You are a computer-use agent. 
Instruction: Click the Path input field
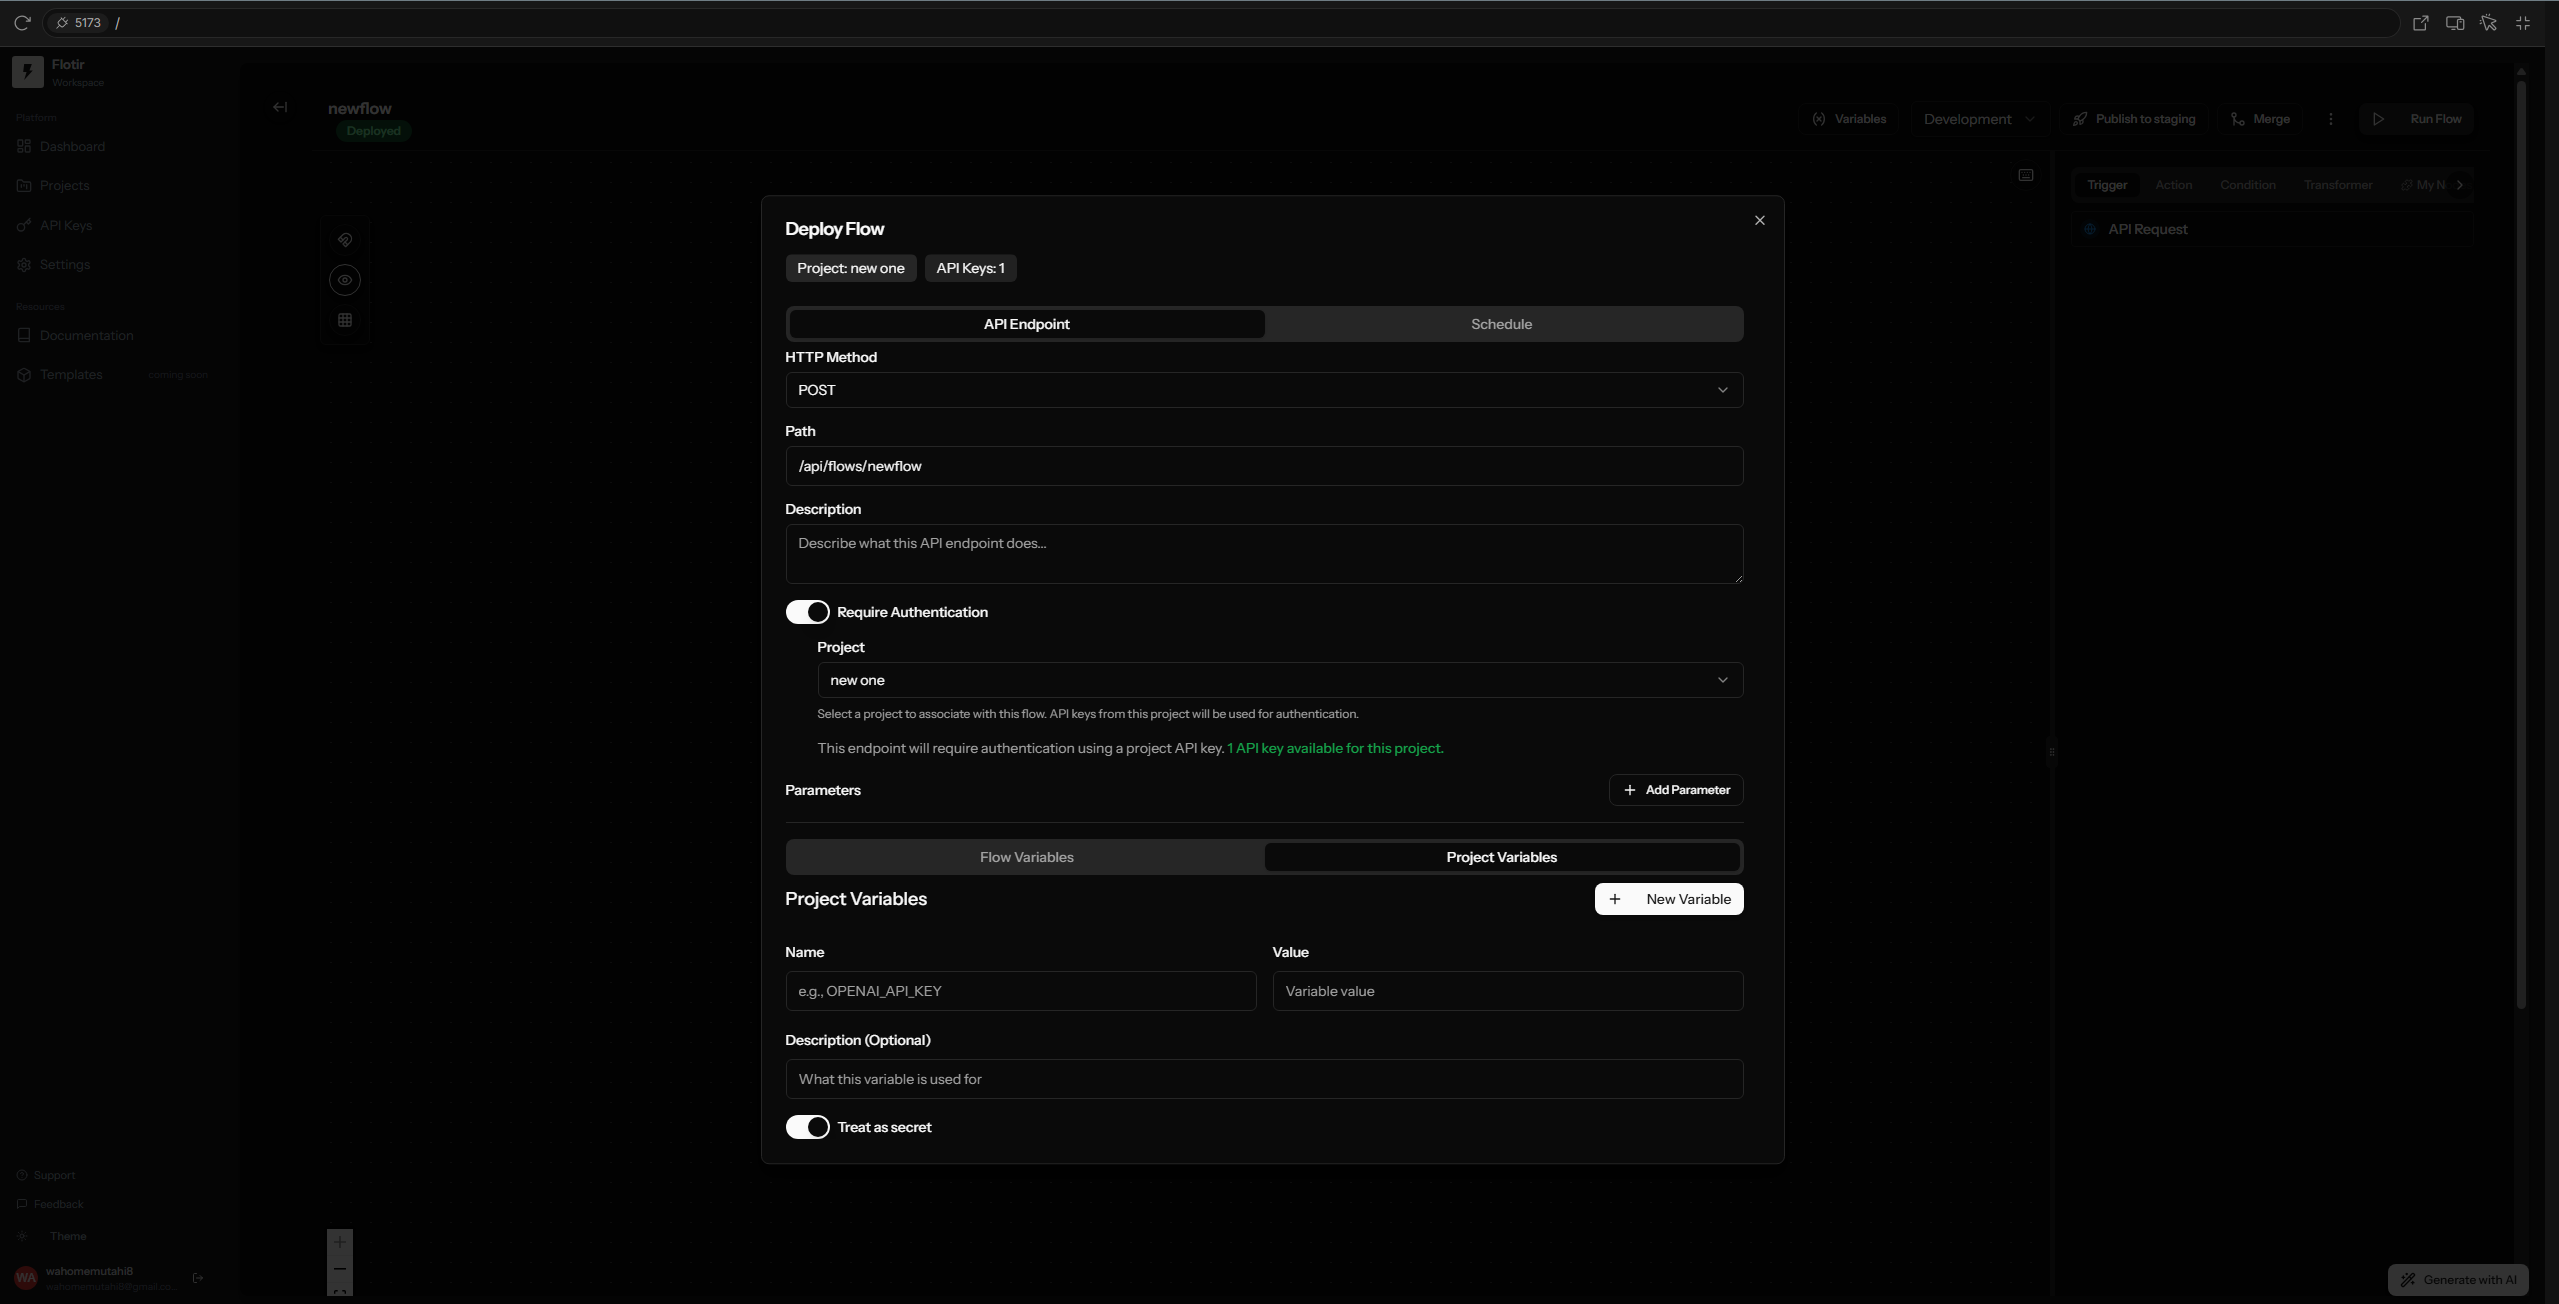[1264, 466]
